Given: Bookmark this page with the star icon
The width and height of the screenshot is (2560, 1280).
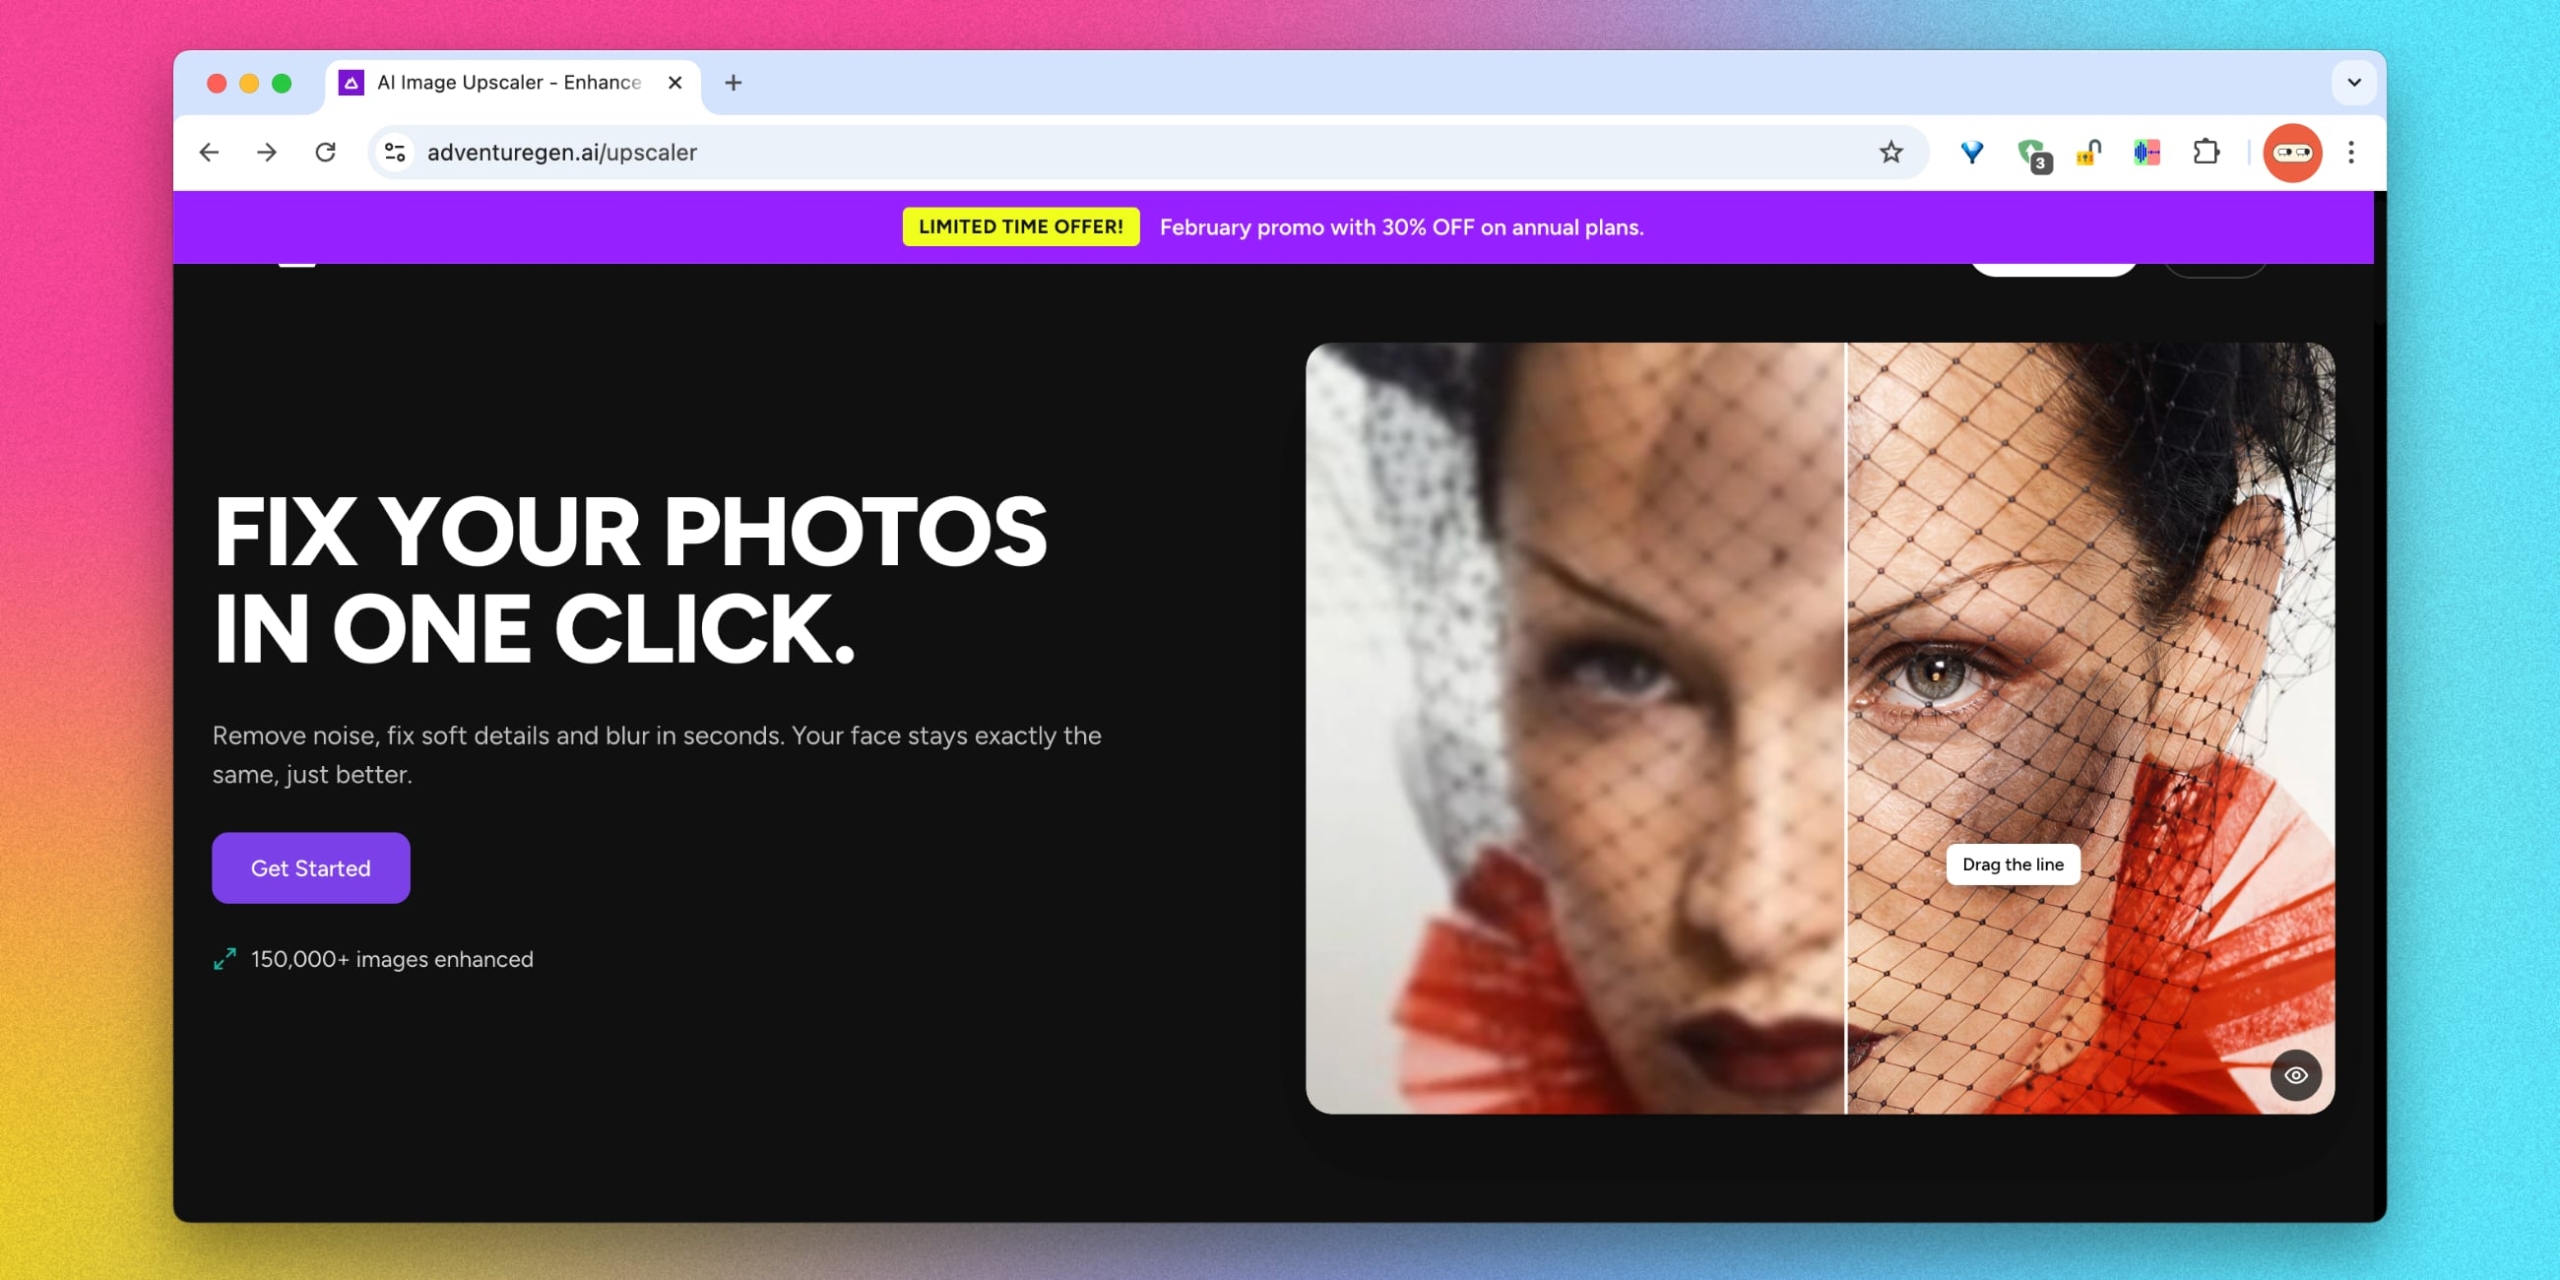Looking at the screenshot, I should 1890,152.
